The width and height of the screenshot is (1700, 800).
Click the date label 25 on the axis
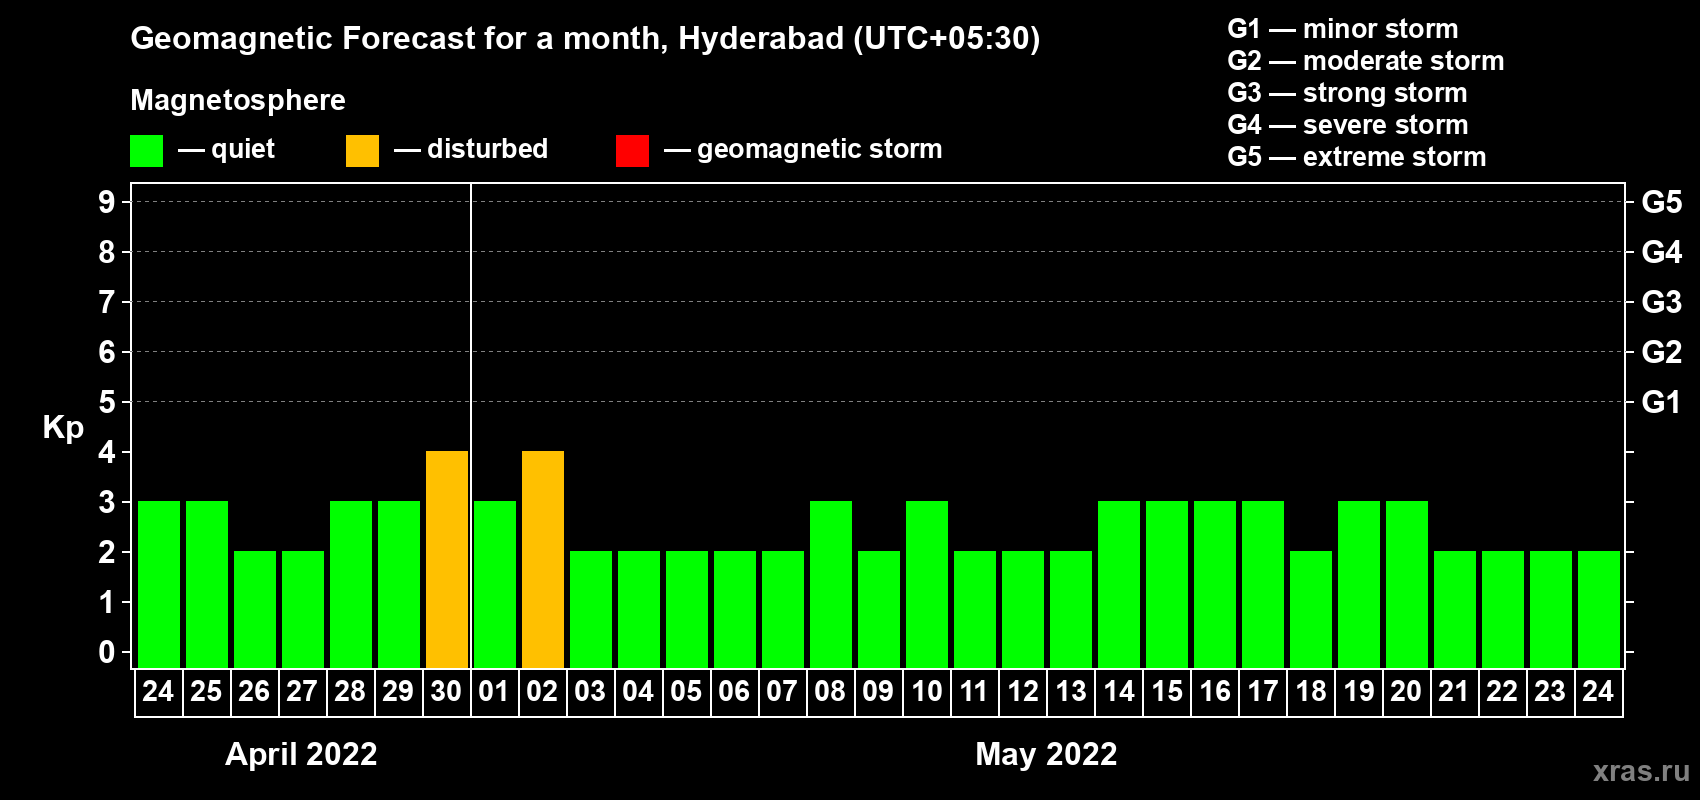tap(206, 691)
